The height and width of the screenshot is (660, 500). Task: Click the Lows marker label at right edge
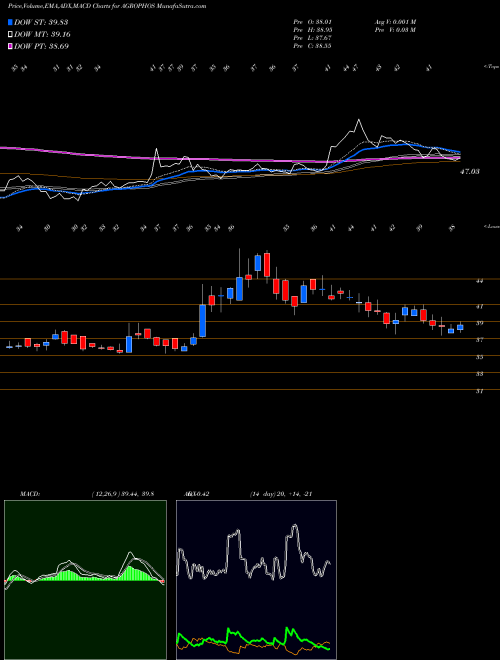pyautogui.click(x=492, y=226)
